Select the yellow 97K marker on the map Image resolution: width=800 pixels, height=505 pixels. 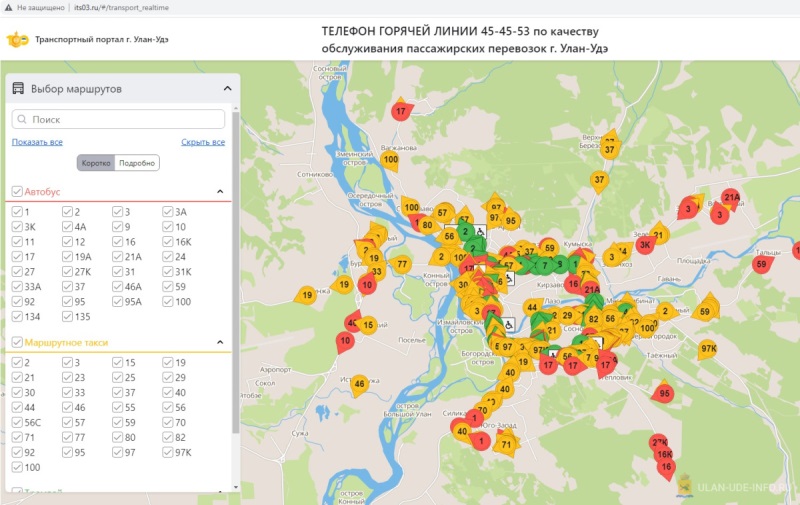tap(709, 349)
